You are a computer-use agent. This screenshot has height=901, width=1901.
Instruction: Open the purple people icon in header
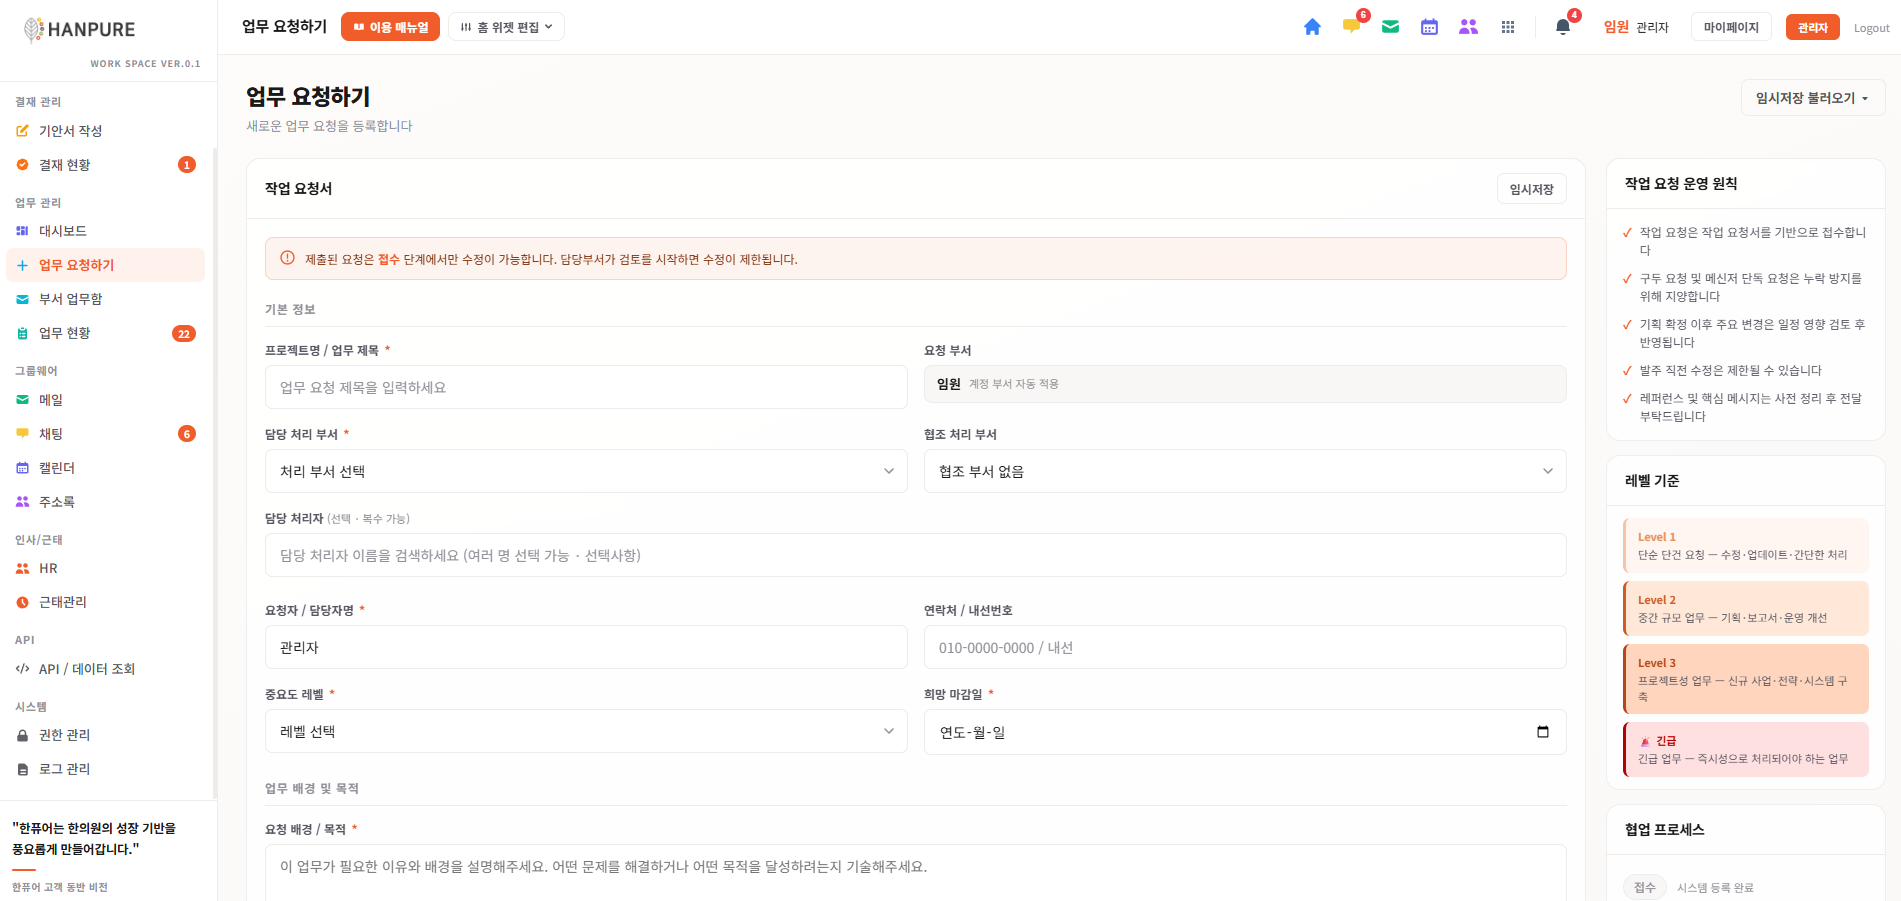(1468, 27)
